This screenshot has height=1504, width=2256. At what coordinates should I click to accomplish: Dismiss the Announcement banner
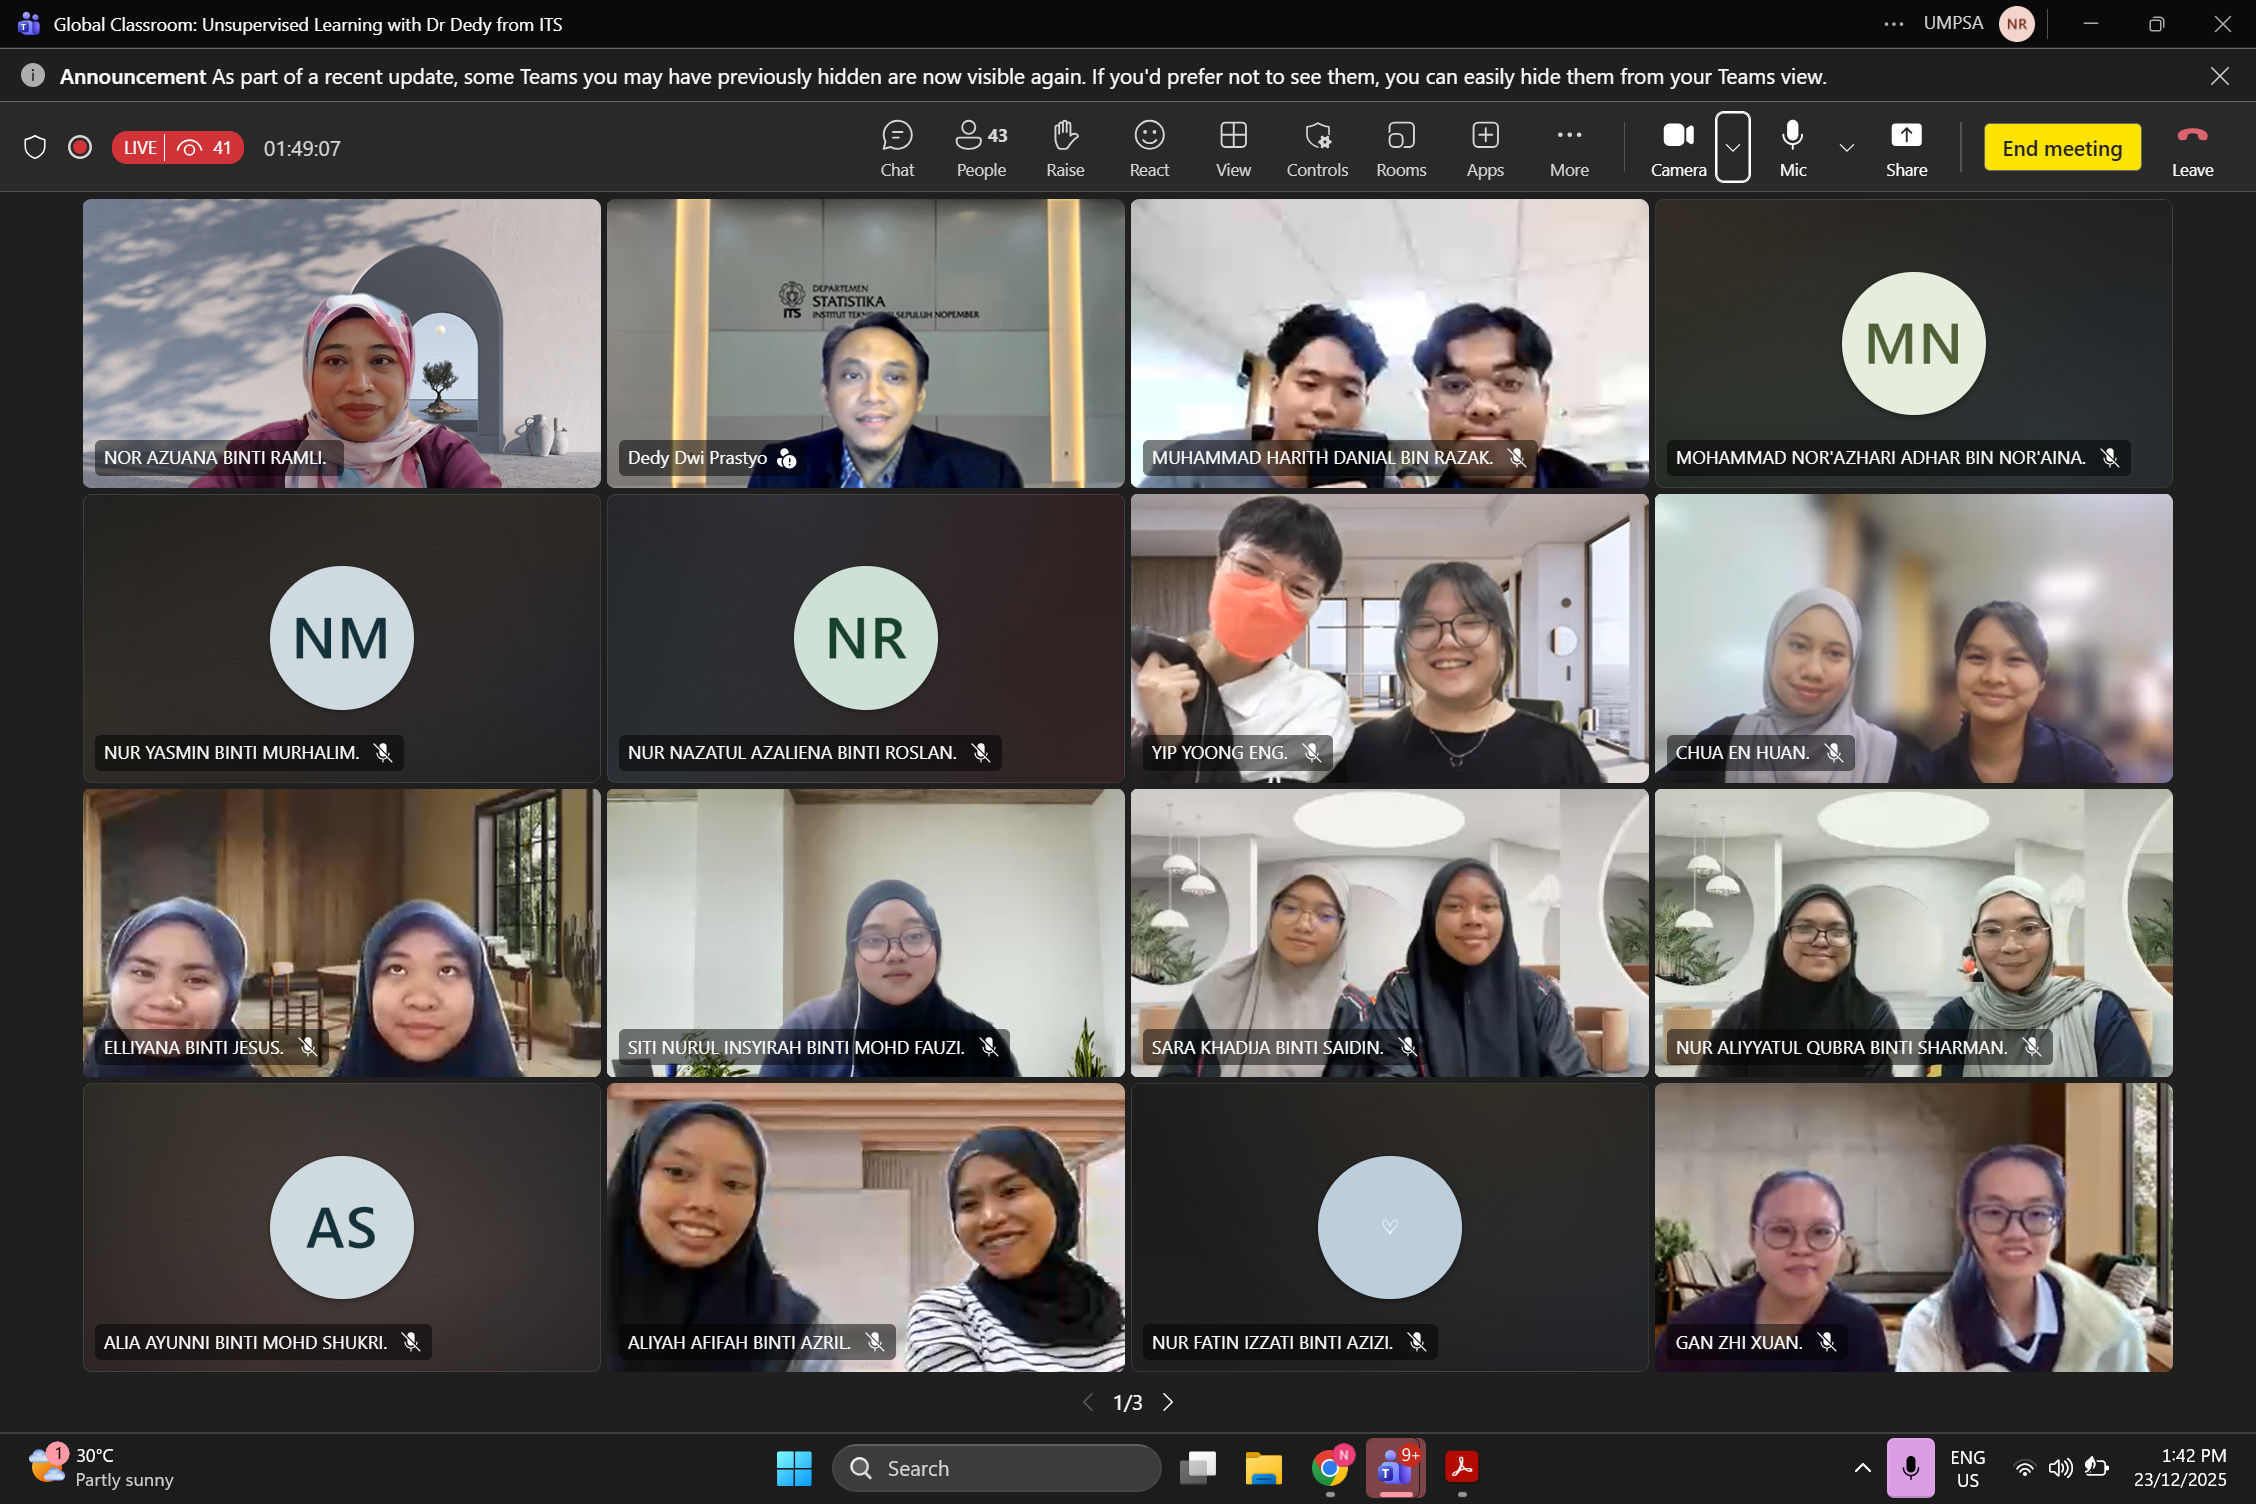tap(2220, 76)
